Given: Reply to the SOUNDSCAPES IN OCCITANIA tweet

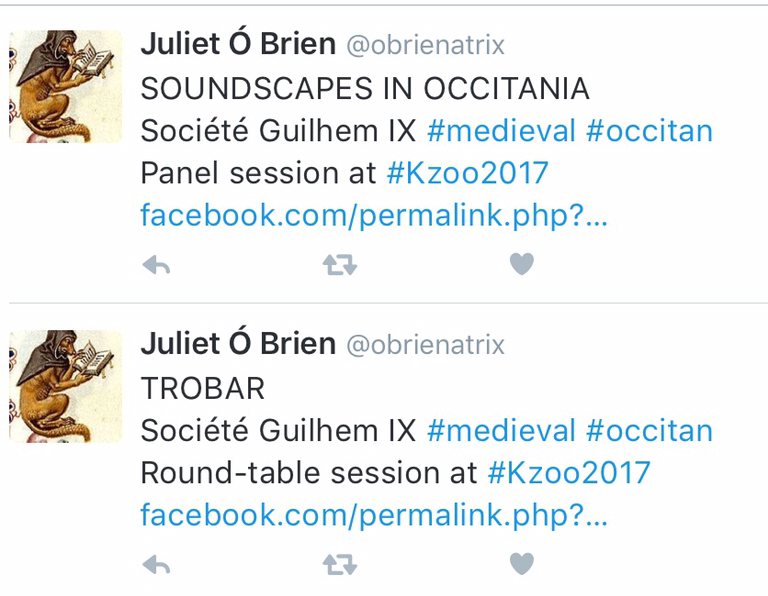Looking at the screenshot, I should (156, 265).
